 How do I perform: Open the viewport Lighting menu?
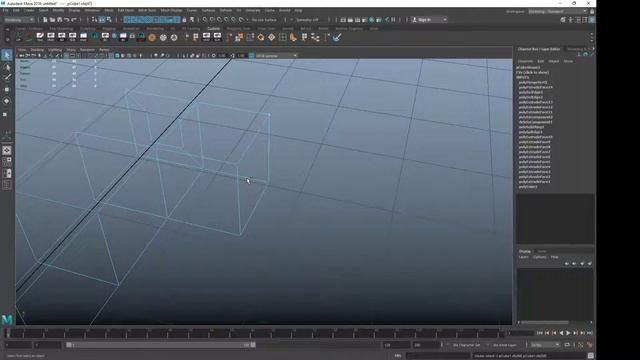click(55, 50)
